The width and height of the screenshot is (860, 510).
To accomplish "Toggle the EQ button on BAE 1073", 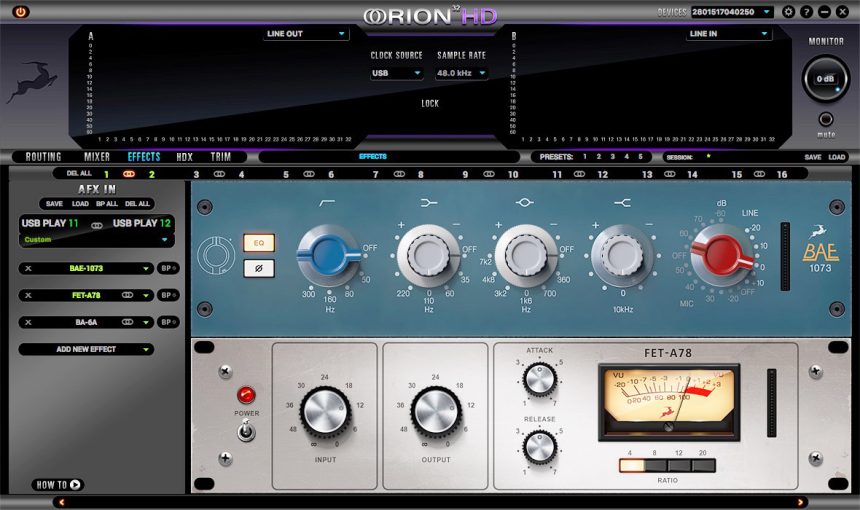I will click(258, 242).
